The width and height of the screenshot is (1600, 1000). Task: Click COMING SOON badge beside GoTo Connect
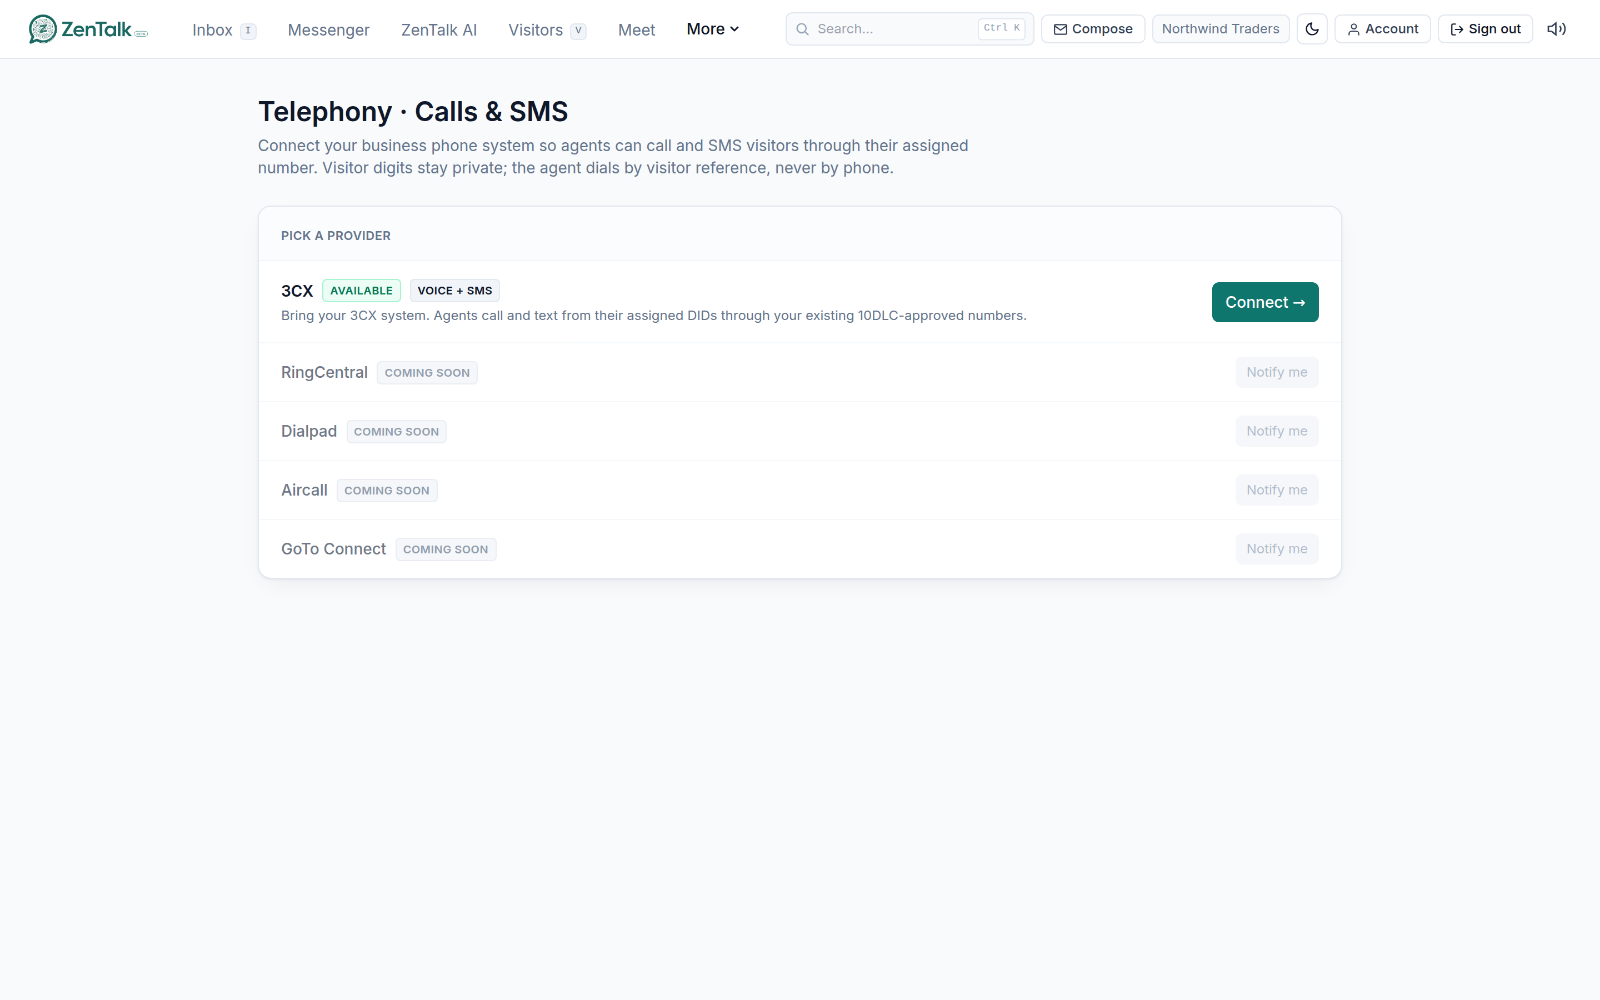tap(446, 550)
